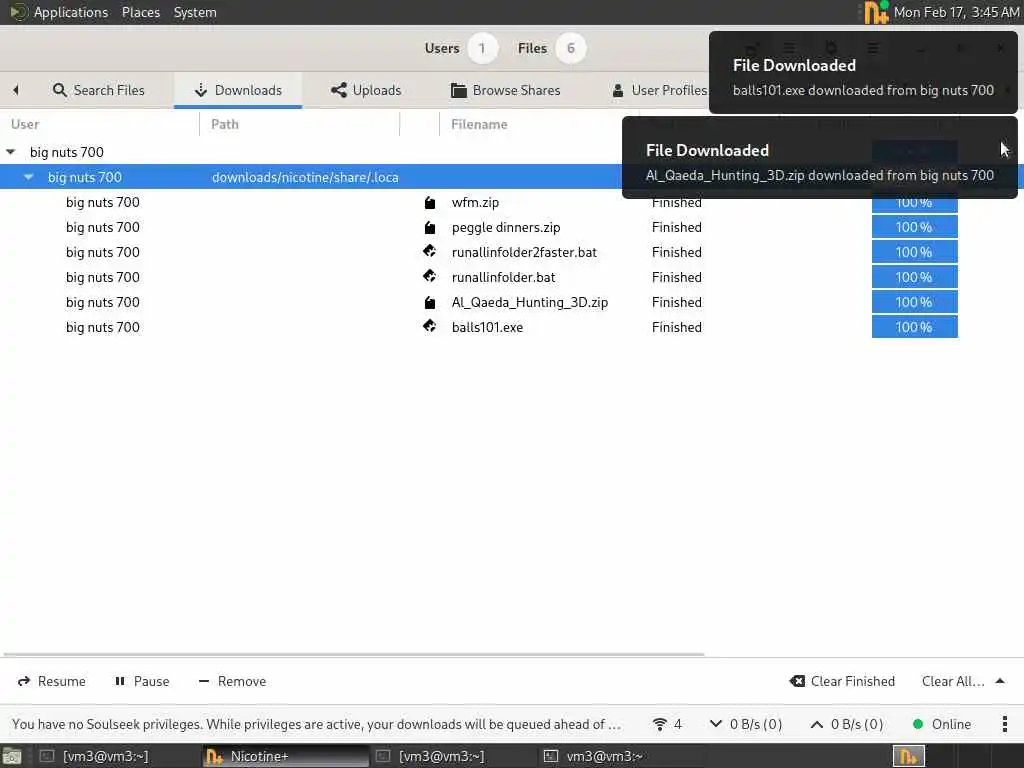Collapse the top big nuts 700 group

10,152
